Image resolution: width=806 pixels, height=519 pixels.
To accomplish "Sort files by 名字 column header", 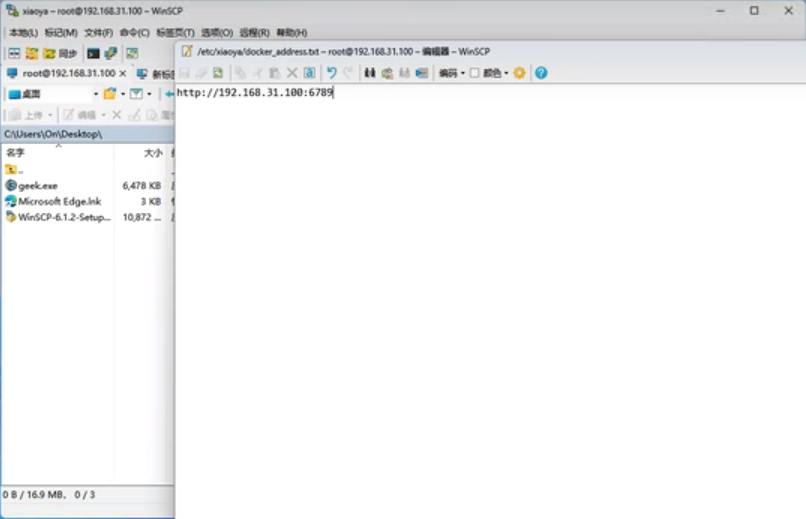I will [16, 153].
